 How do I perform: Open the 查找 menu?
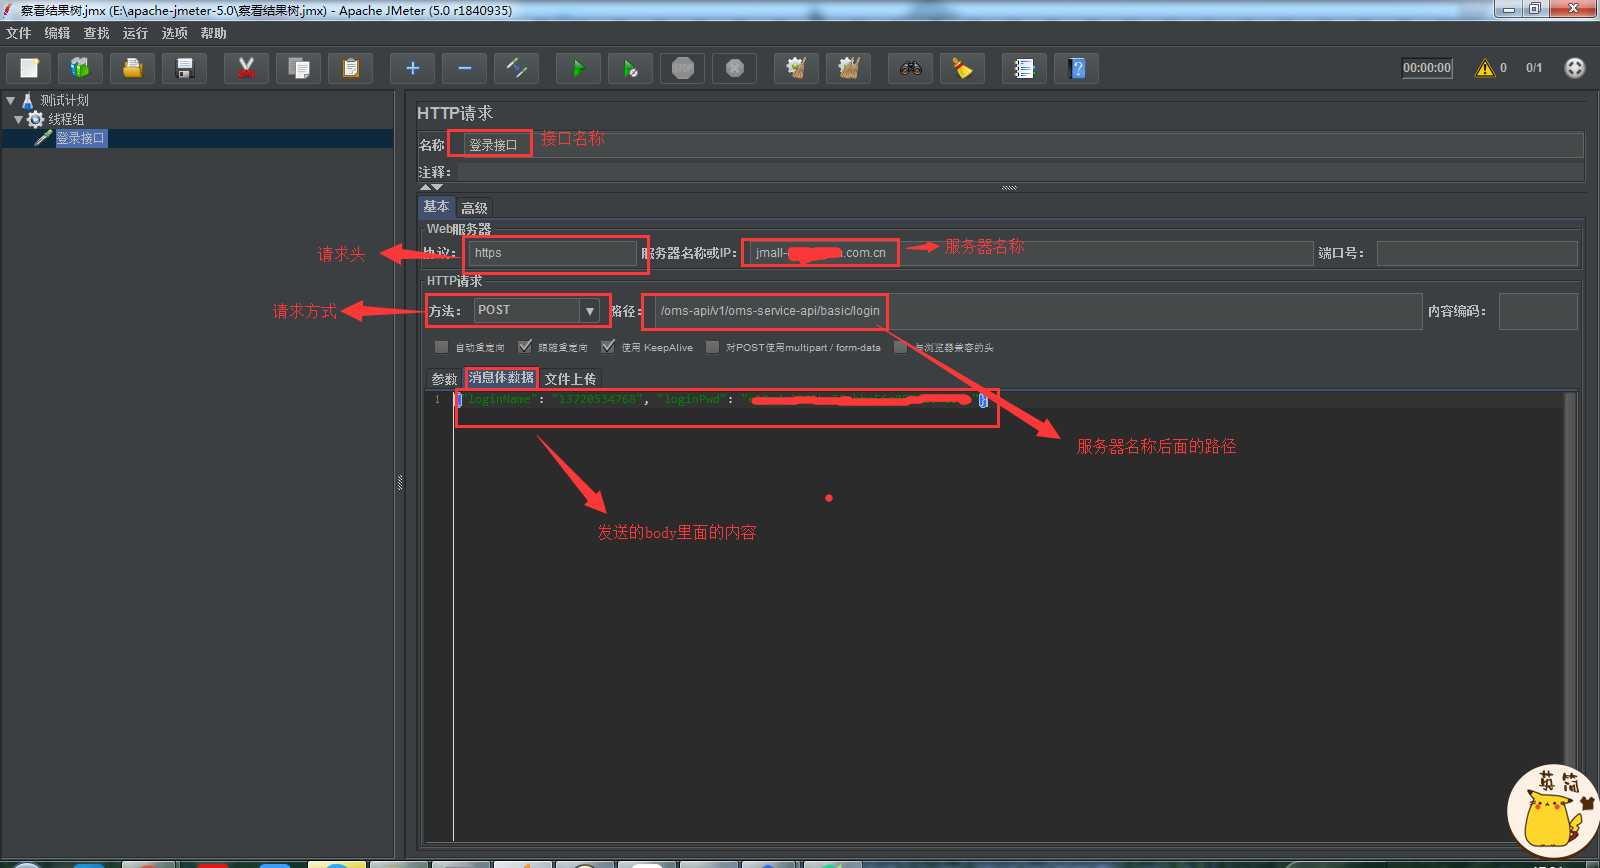coord(96,33)
